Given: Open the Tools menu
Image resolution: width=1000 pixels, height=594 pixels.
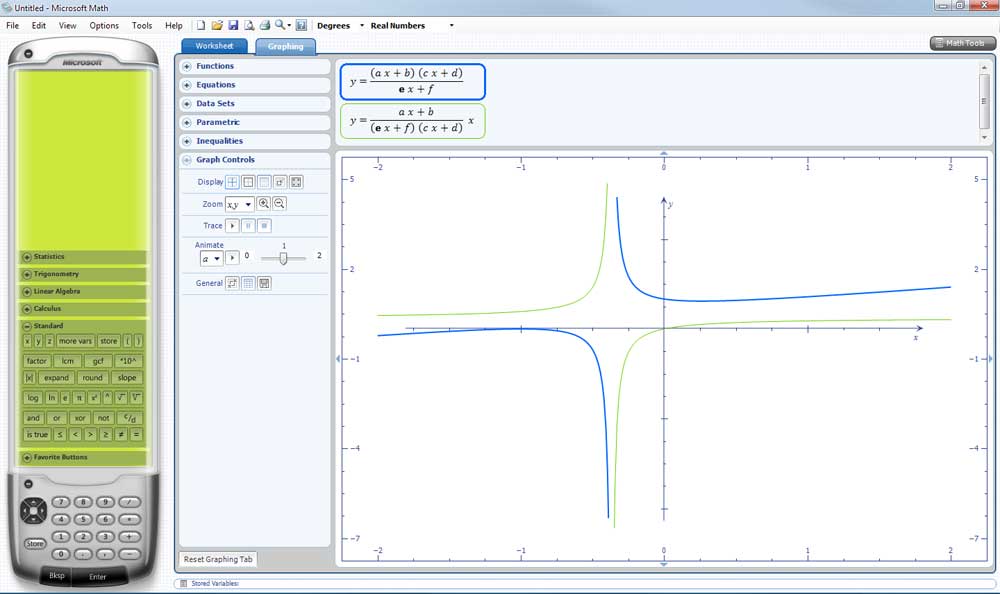Looking at the screenshot, I should (142, 26).
